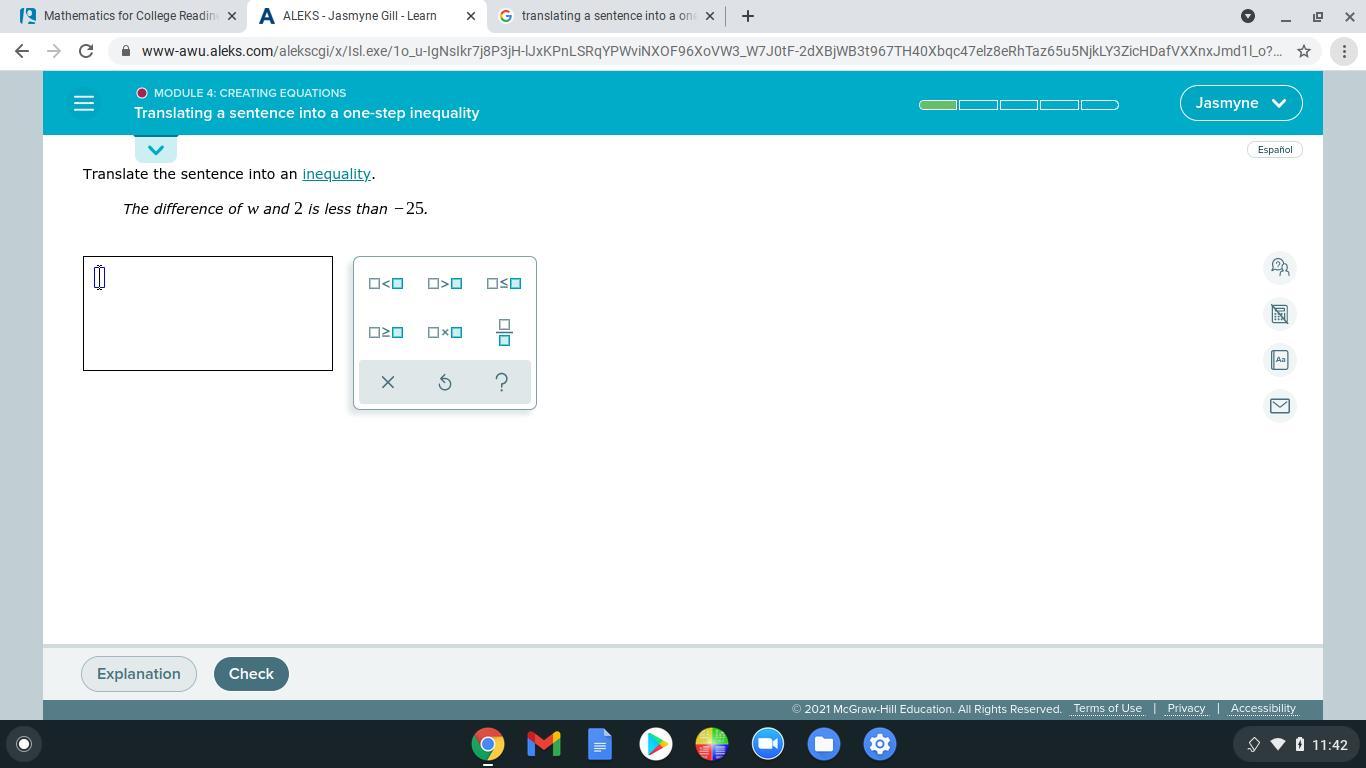The height and width of the screenshot is (768, 1366).
Task: Open a new browser tab
Action: pyautogui.click(x=748, y=16)
